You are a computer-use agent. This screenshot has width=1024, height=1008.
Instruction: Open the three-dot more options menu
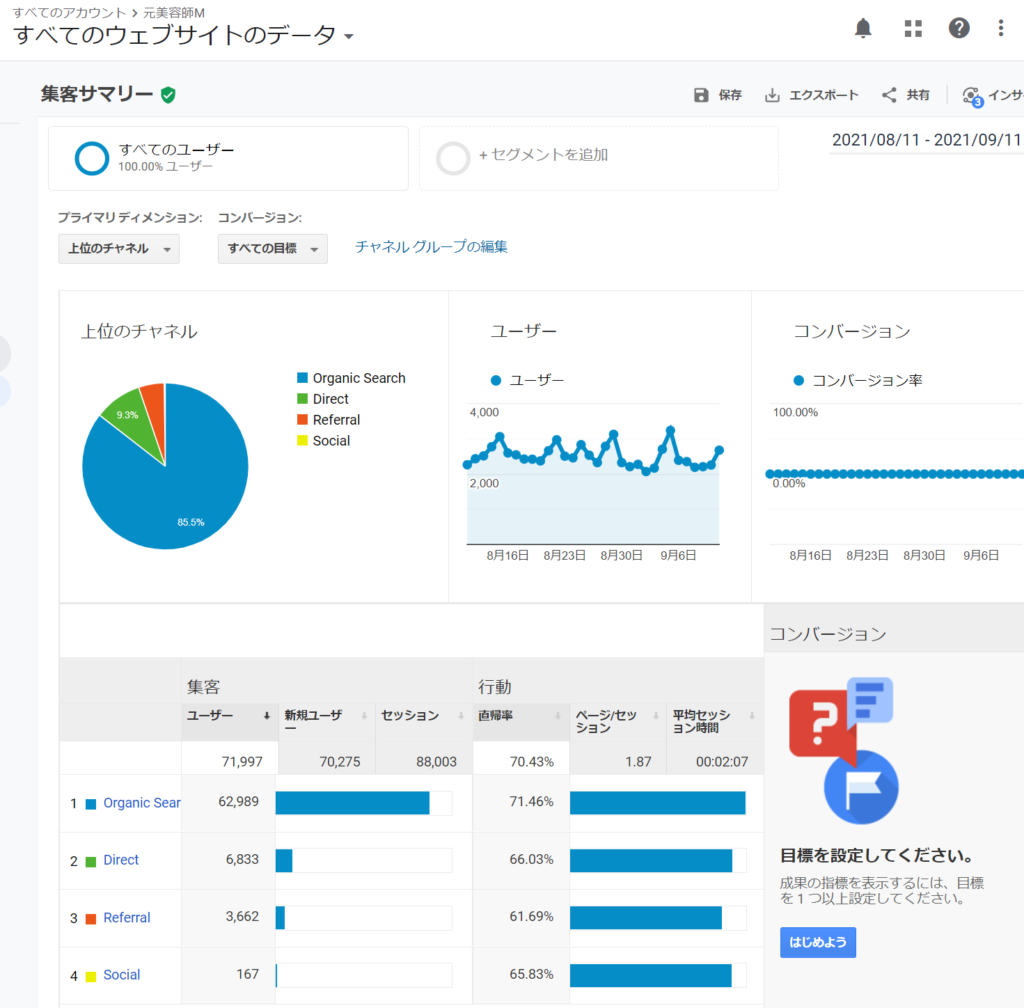click(1001, 28)
